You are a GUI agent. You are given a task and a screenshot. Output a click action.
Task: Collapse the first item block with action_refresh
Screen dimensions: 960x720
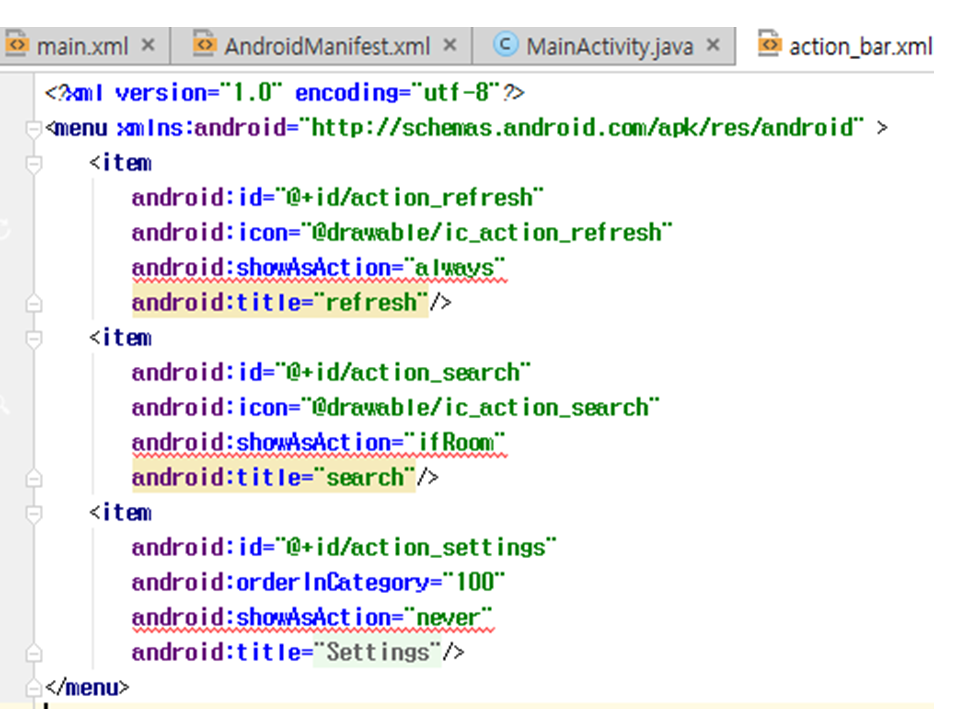coord(35,164)
